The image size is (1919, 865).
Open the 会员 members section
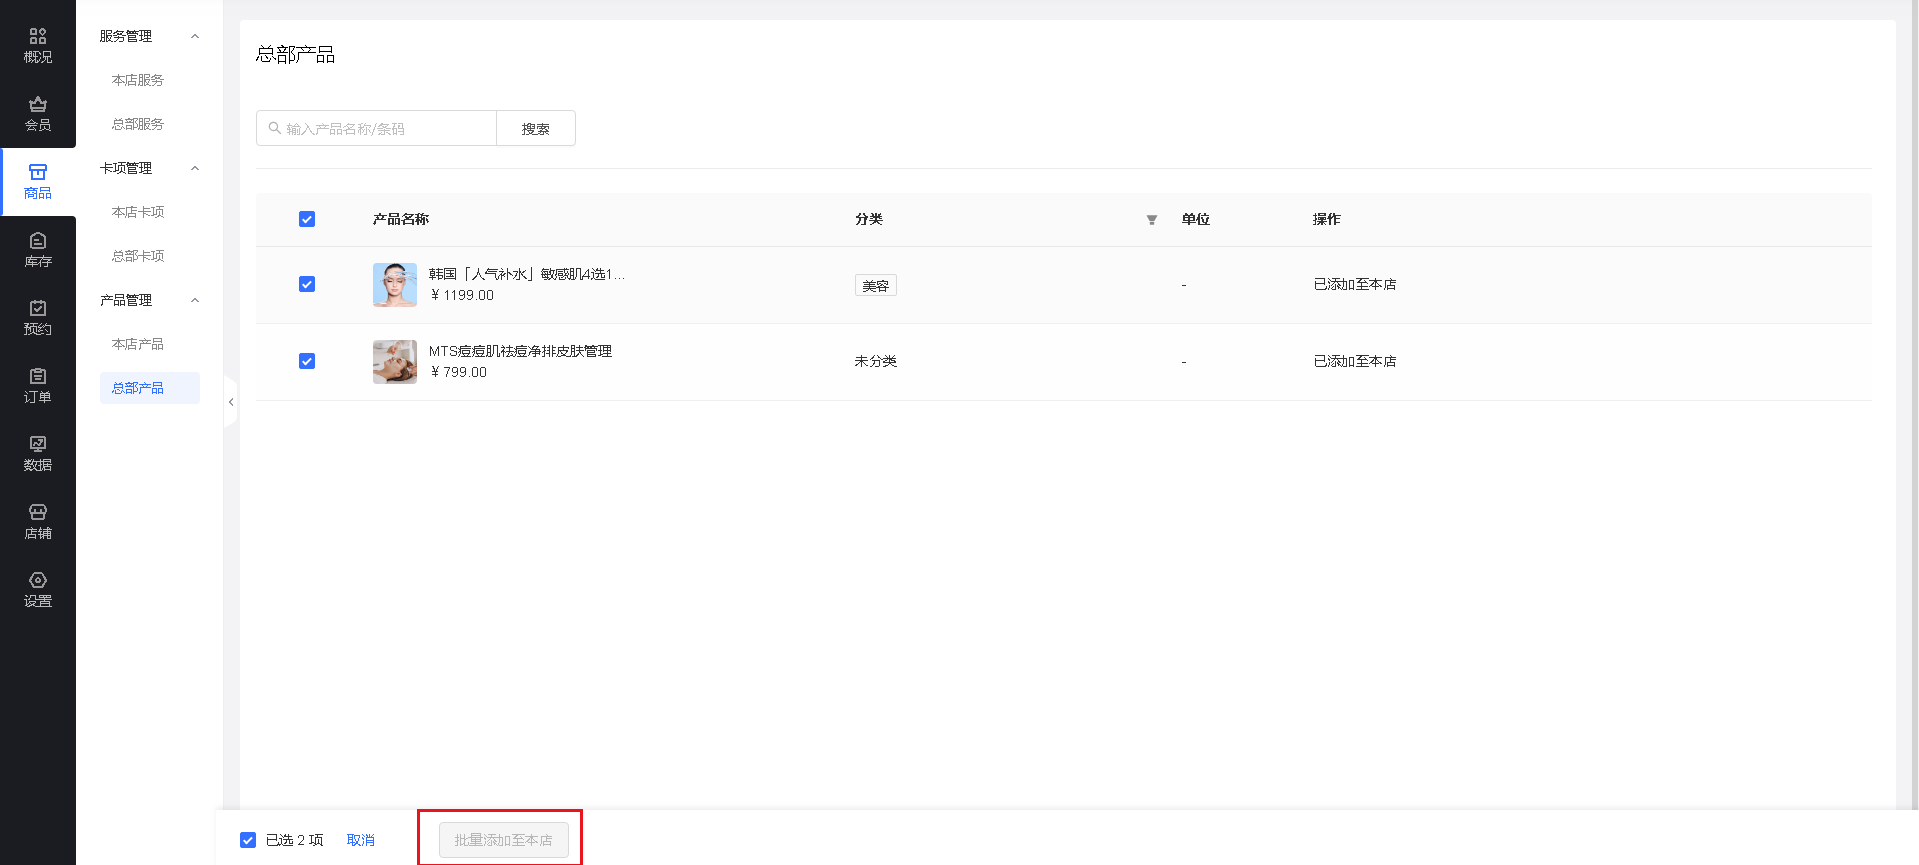[x=38, y=114]
